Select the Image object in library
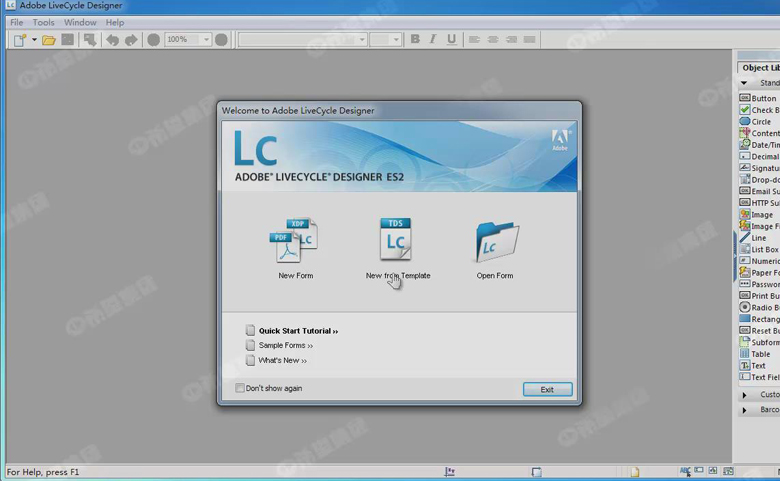This screenshot has height=481, width=780. (x=760, y=214)
